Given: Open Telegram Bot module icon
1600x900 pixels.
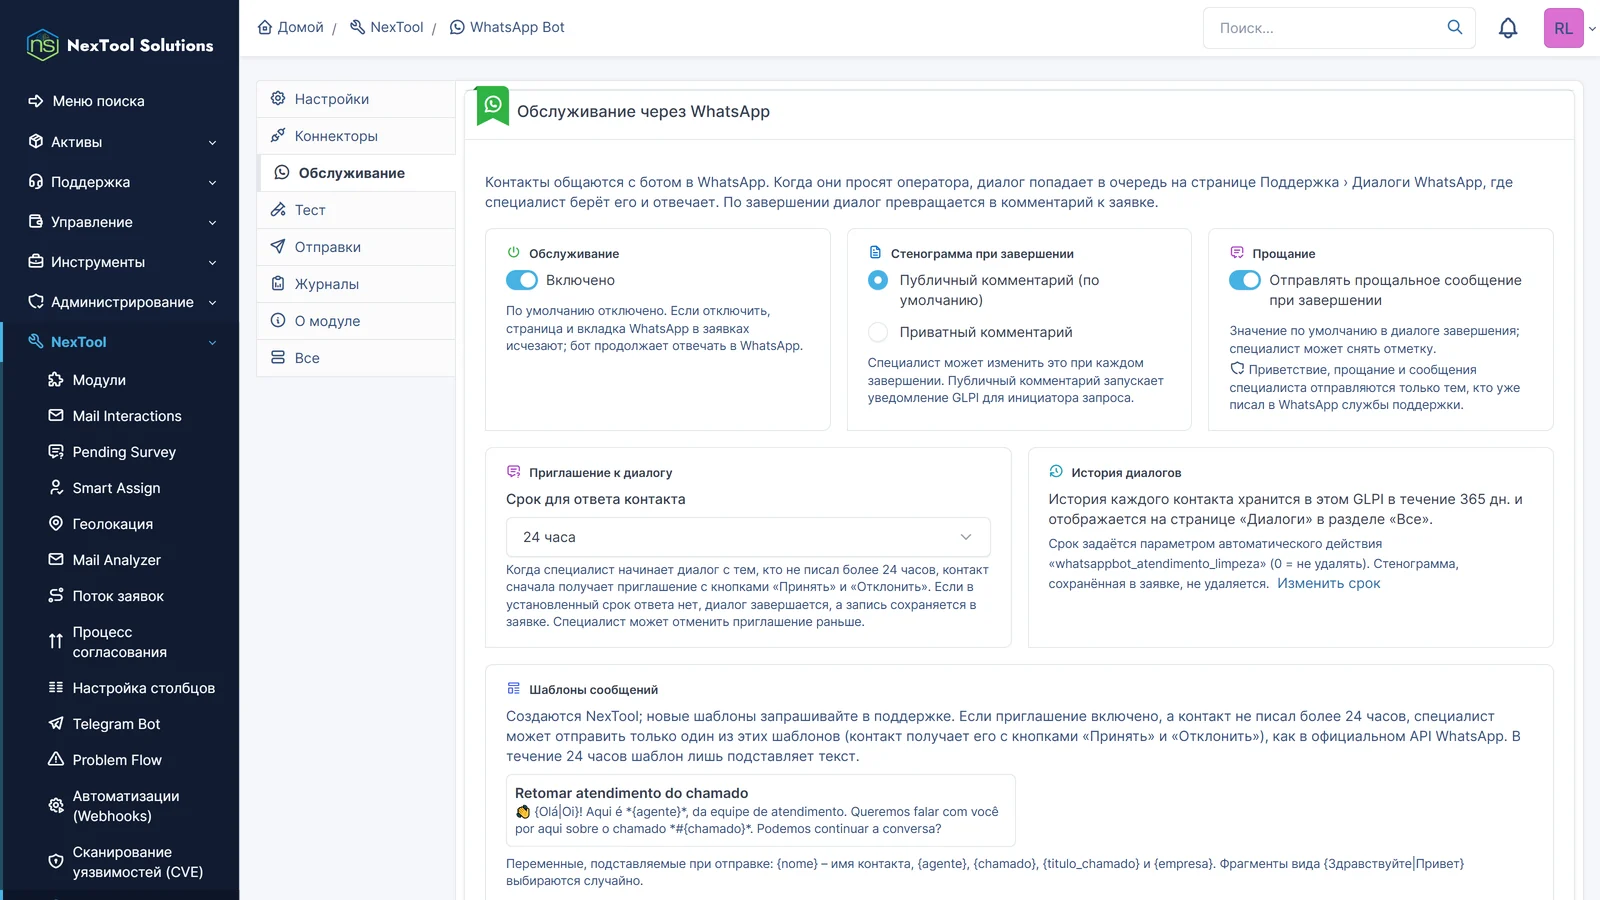Looking at the screenshot, I should (x=56, y=723).
